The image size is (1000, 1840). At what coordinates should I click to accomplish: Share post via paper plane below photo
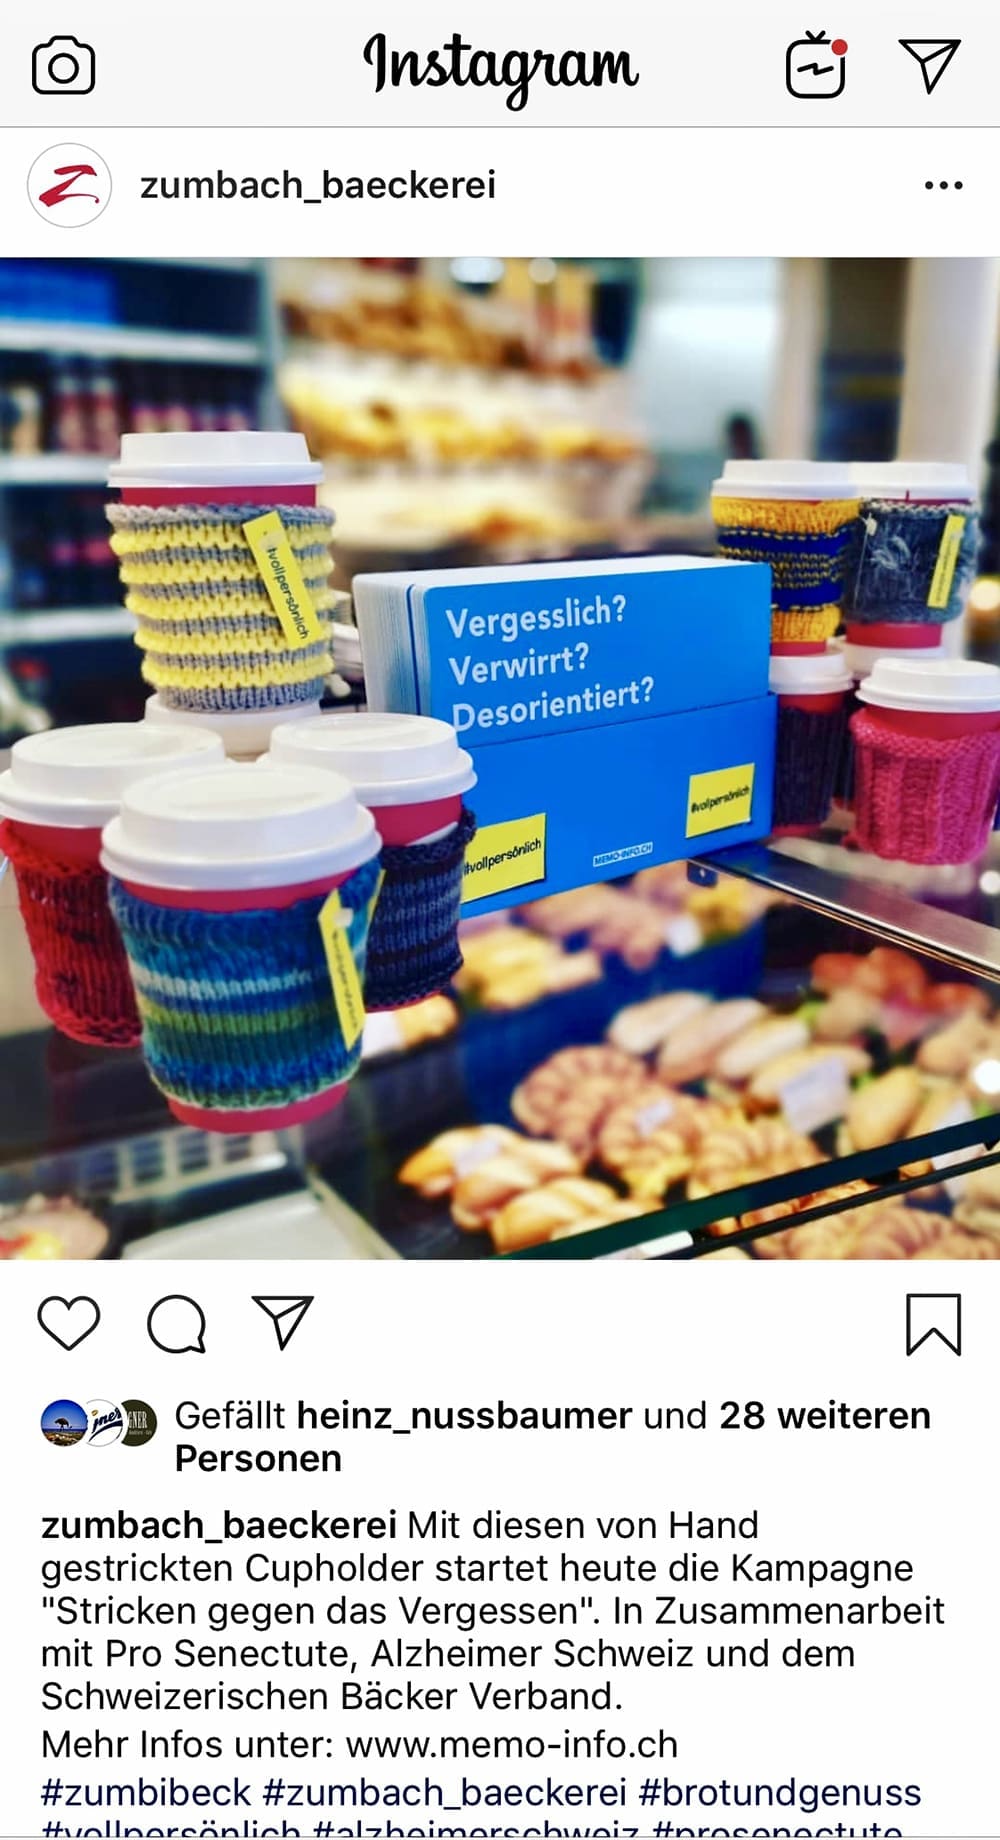click(x=283, y=1322)
